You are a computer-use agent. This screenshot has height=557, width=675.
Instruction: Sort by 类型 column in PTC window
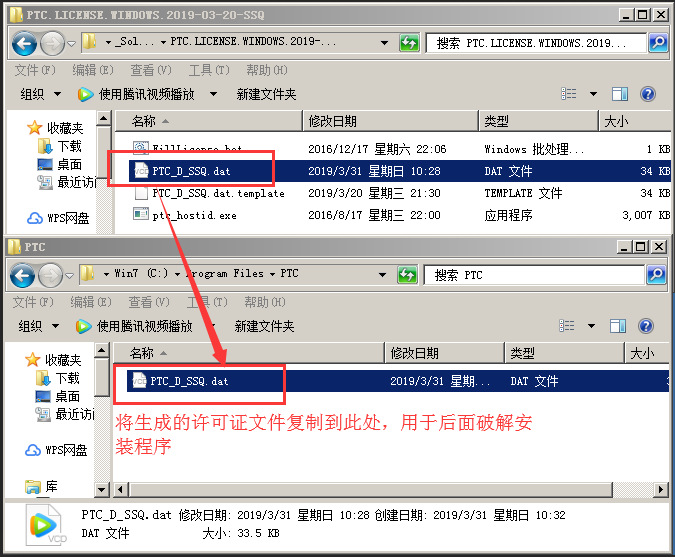[x=565, y=353]
